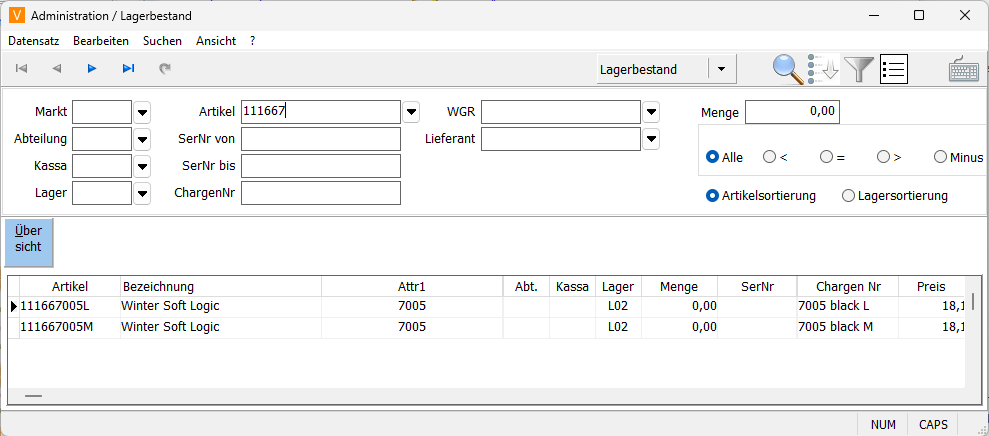Open the on-screen keyboard icon

964,69
